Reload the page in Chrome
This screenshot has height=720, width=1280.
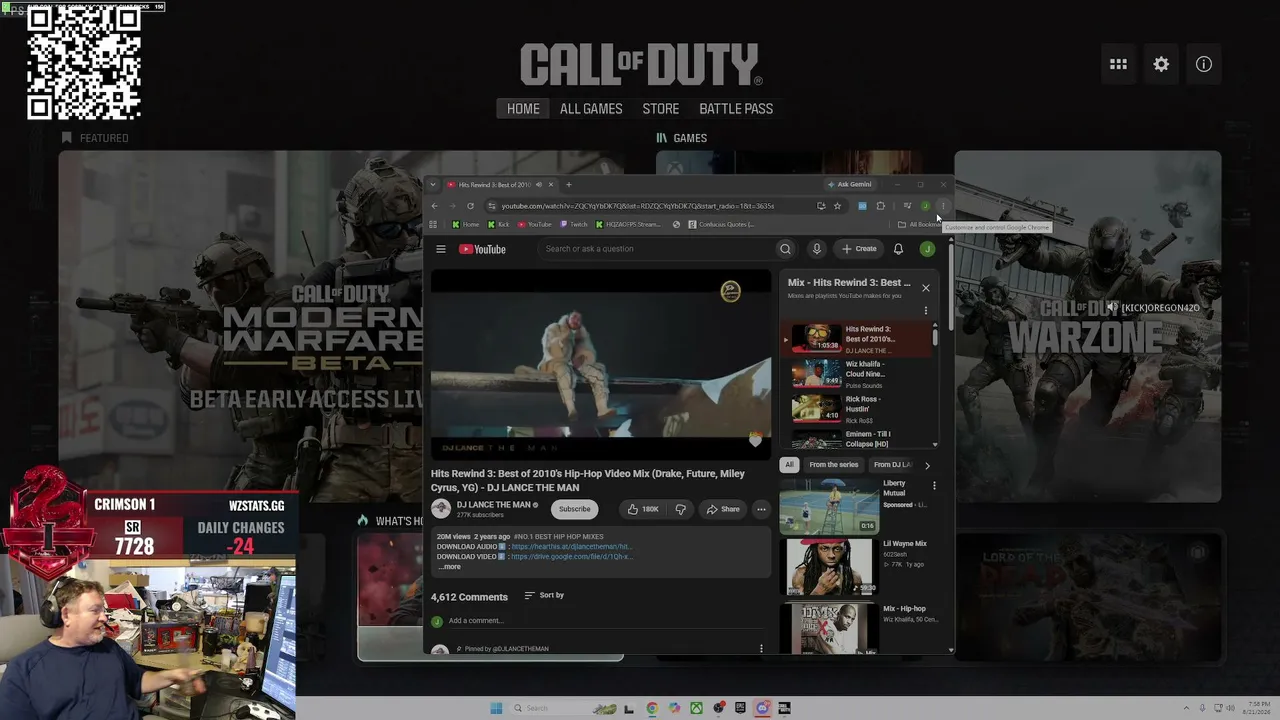pyautogui.click(x=470, y=206)
